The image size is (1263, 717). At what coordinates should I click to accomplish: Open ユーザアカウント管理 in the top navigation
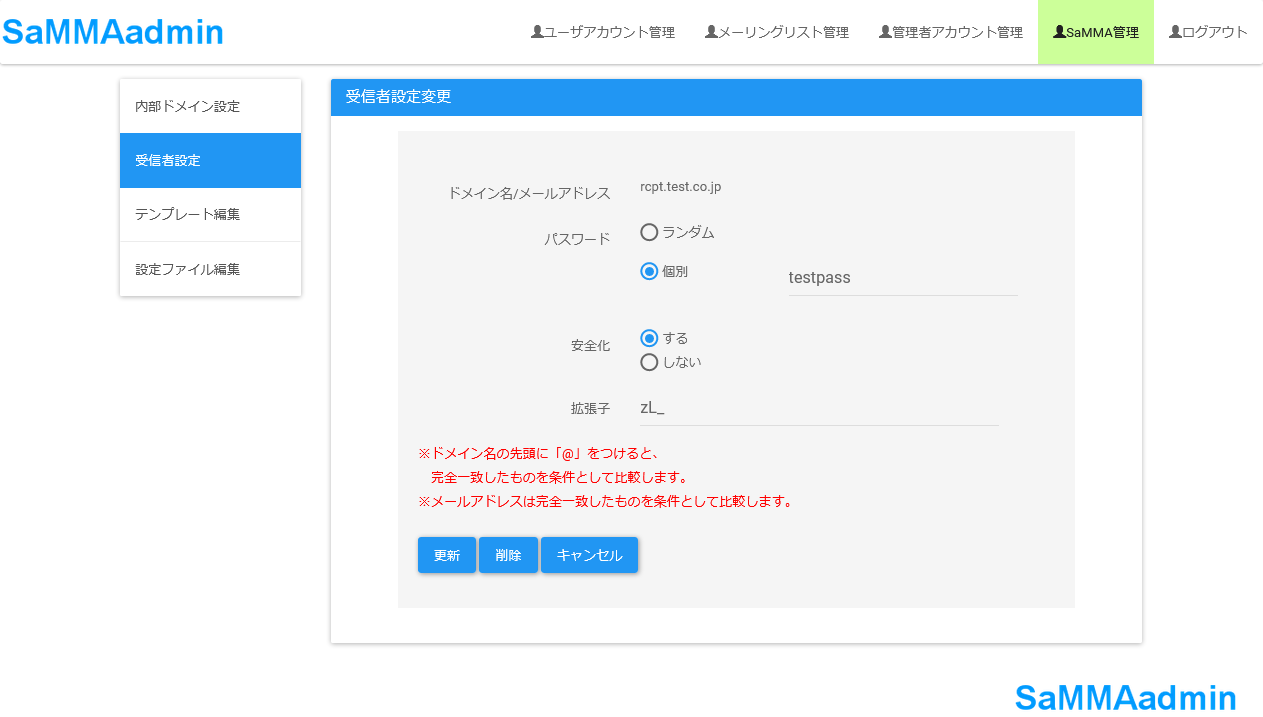603,32
